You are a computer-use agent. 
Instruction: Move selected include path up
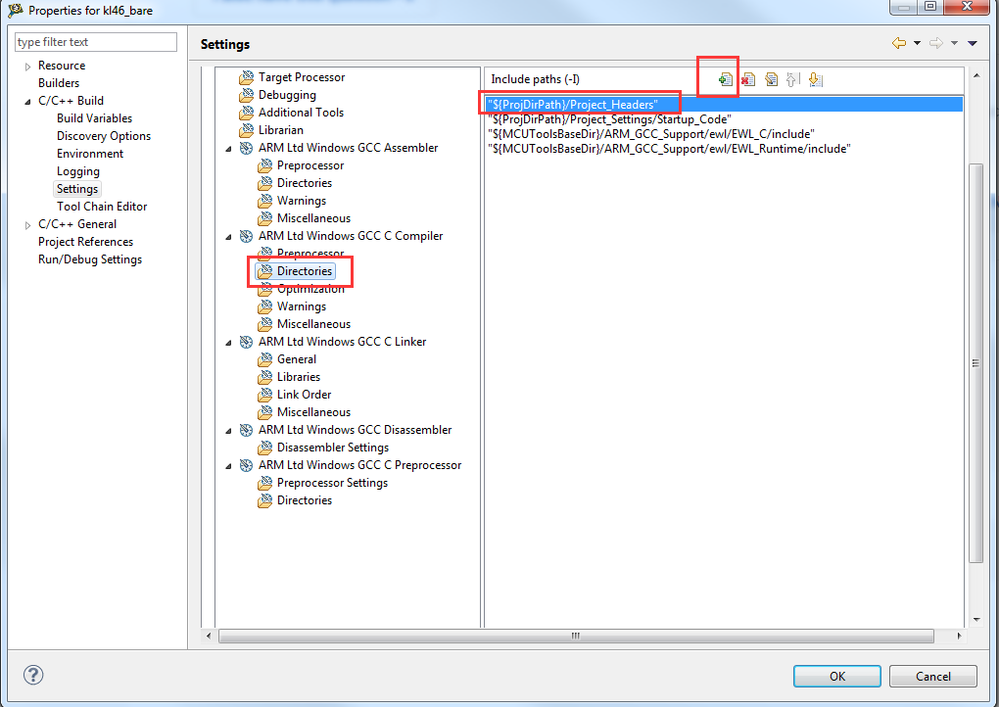click(x=792, y=80)
